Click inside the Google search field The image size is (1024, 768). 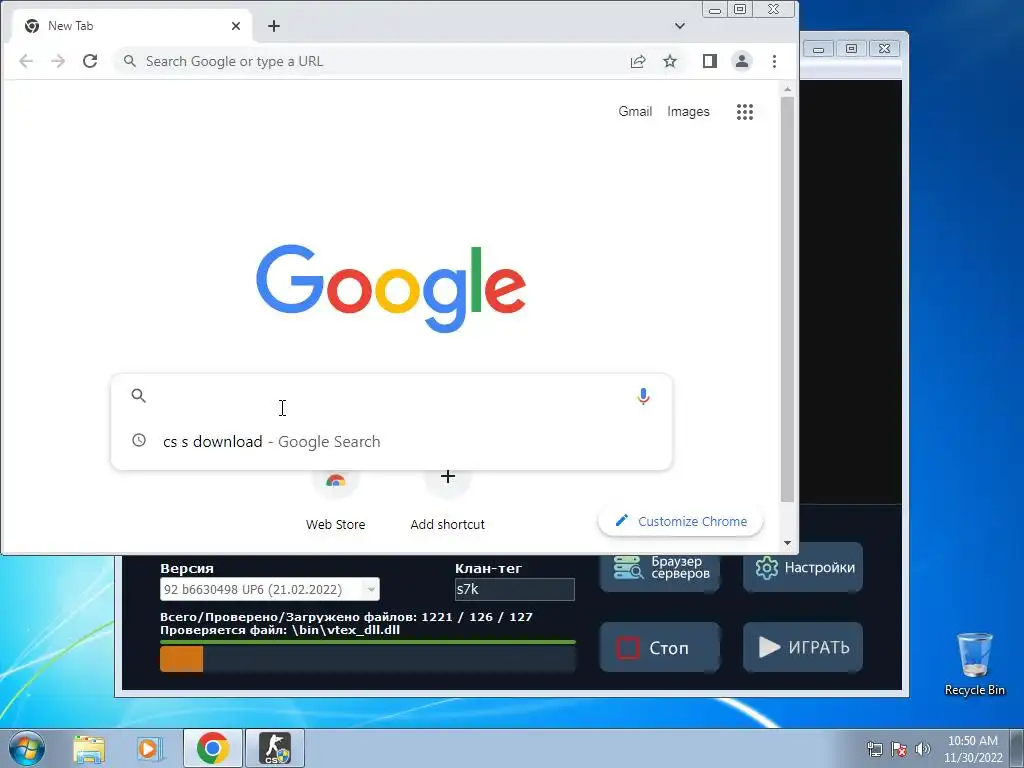(392, 396)
